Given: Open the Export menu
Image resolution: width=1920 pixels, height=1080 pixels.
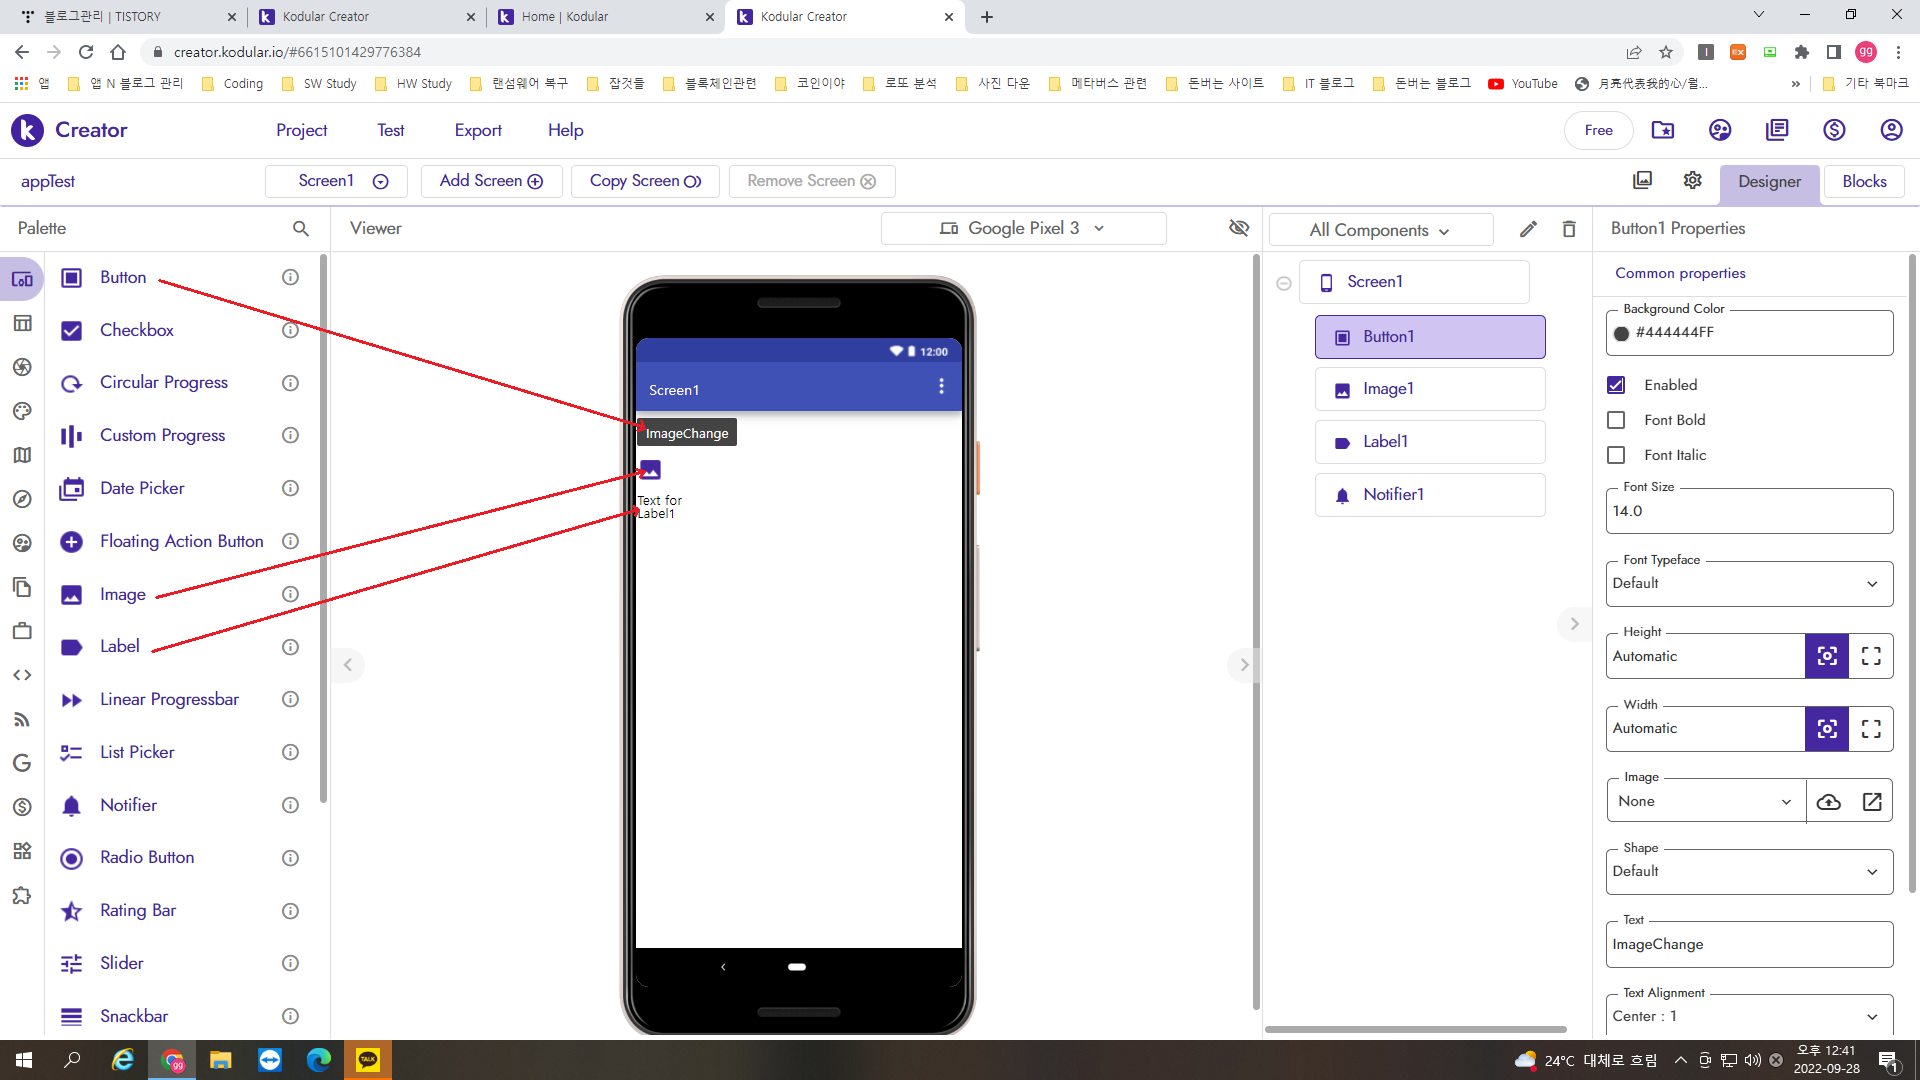Looking at the screenshot, I should coord(478,130).
